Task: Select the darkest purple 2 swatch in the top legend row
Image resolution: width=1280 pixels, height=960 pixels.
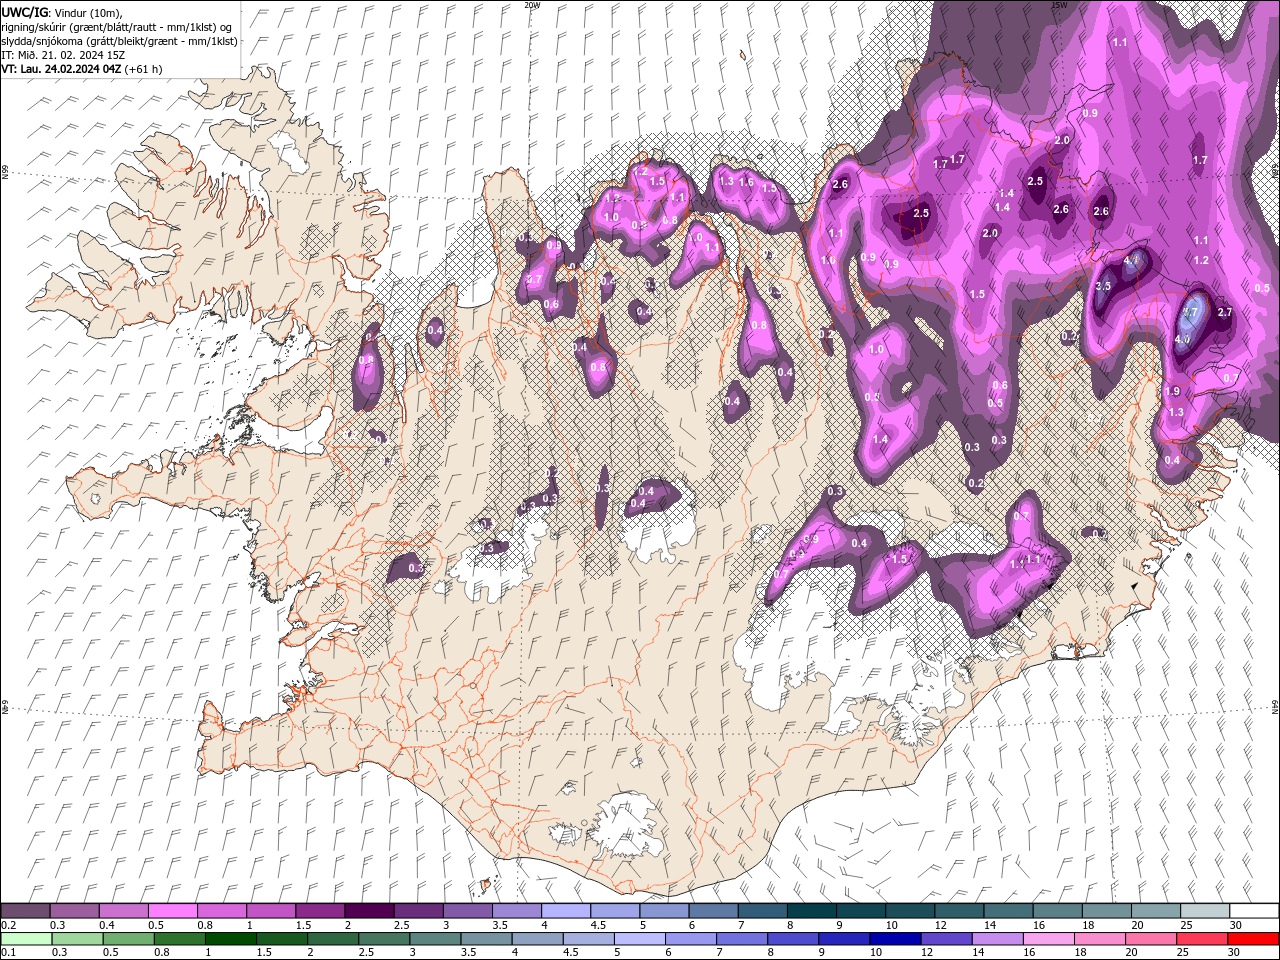Action: [369, 911]
